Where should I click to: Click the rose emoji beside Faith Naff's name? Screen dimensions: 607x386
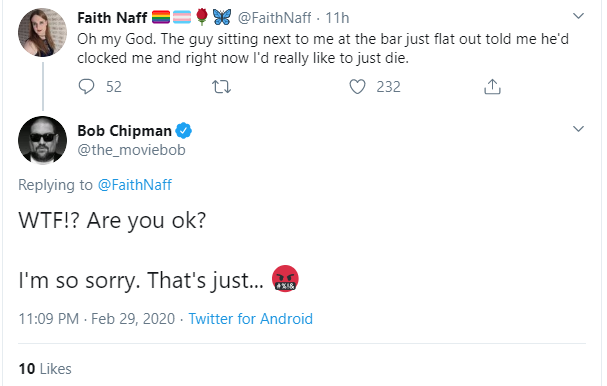(202, 17)
